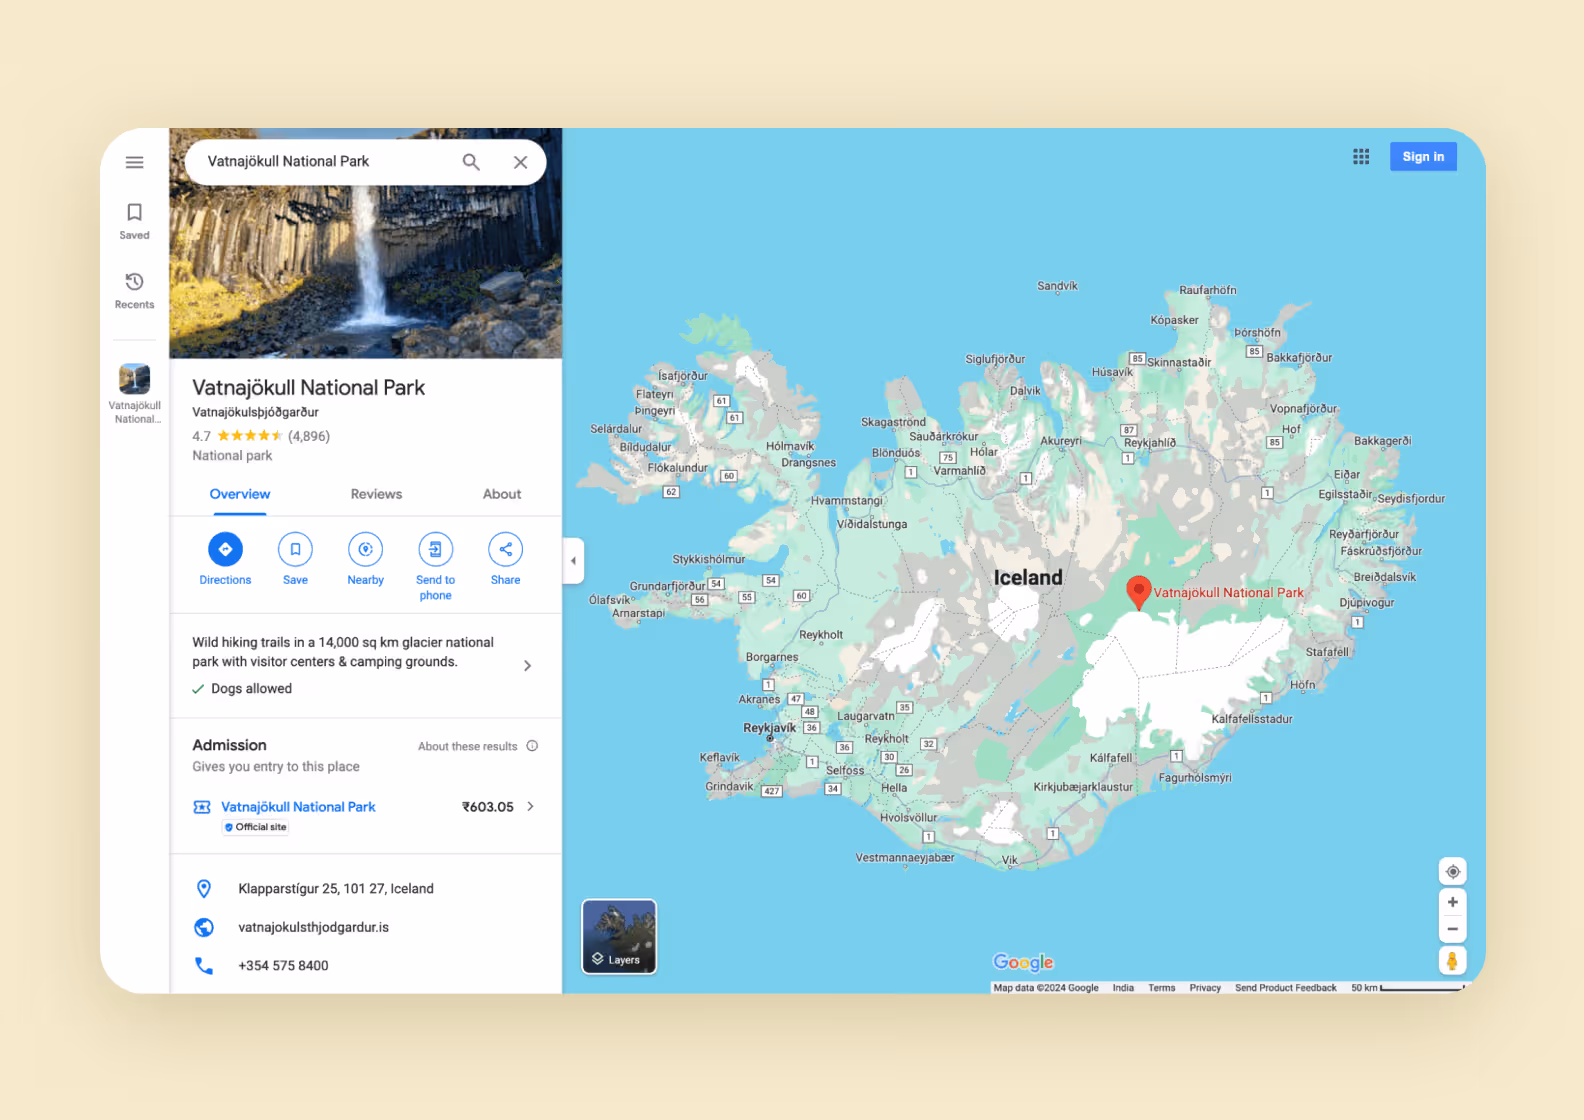Clear the search with the X icon

pyautogui.click(x=520, y=162)
